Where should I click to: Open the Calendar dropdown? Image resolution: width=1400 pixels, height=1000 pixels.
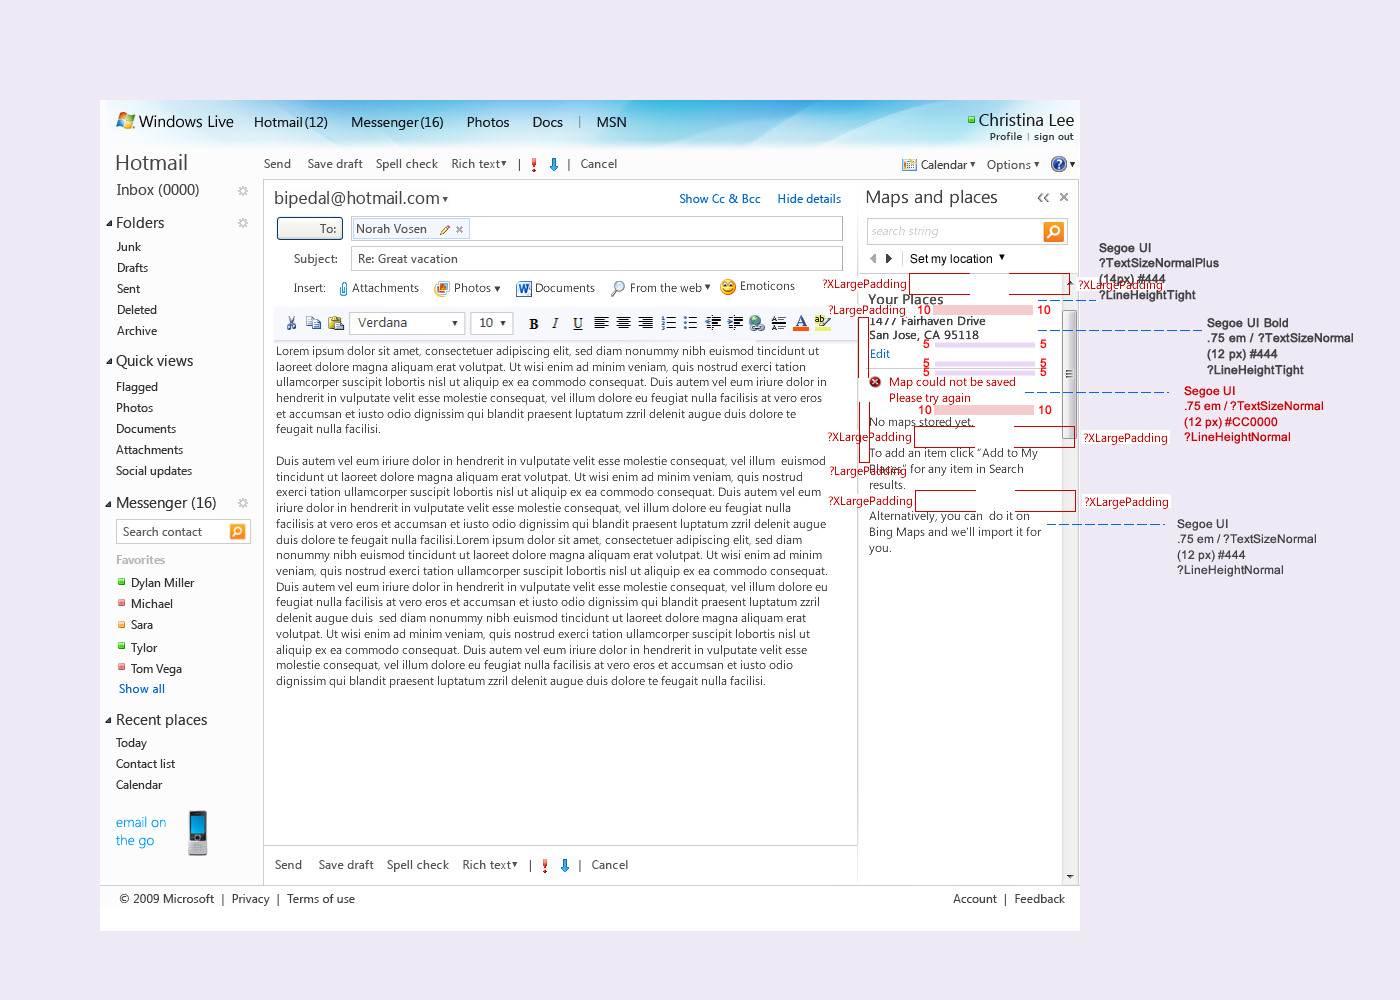(x=939, y=165)
